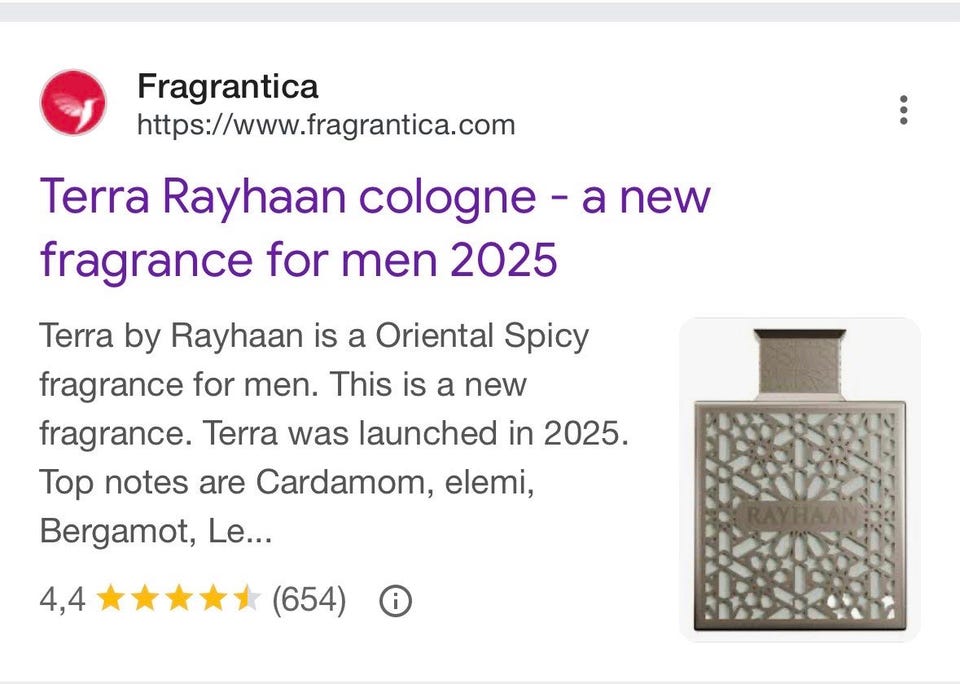Click the truncated 'Bergamot, Le...' snippet line
This screenshot has height=684, width=960.
(156, 531)
